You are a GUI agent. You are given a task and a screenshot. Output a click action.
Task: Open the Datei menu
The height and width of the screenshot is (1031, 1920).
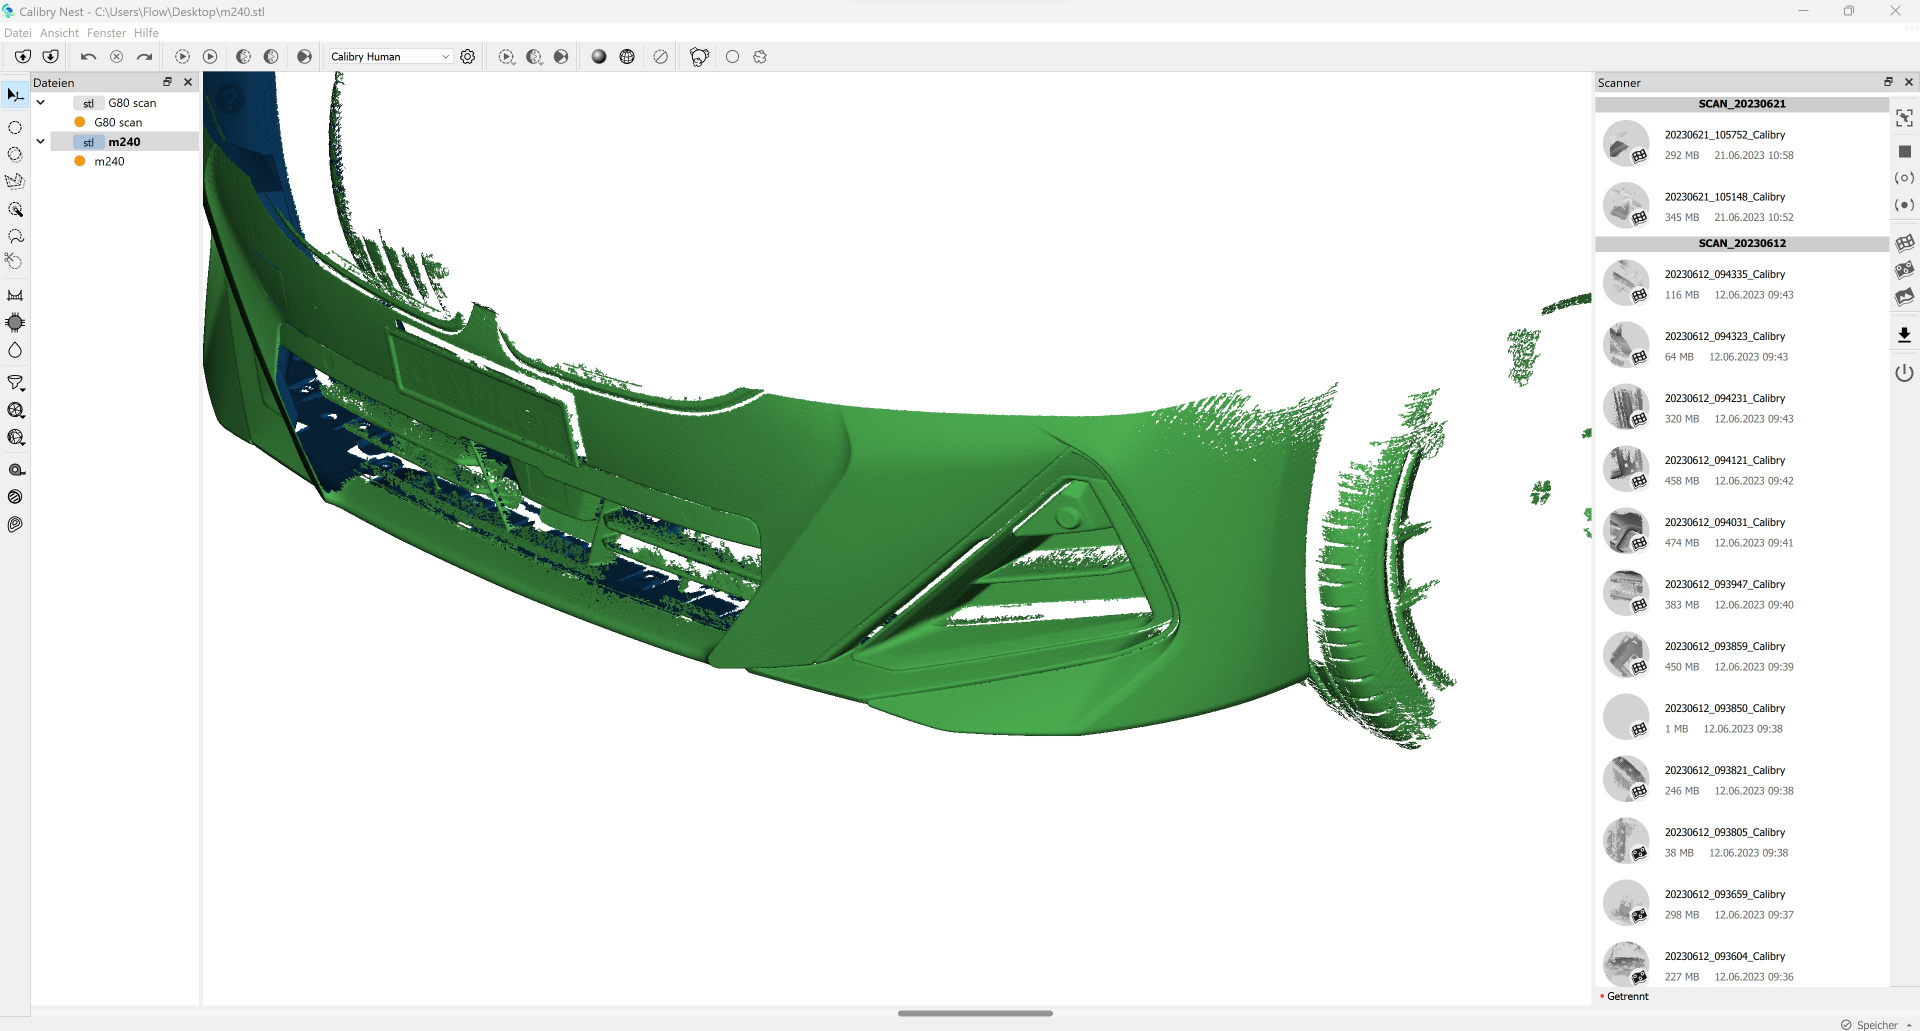17,33
